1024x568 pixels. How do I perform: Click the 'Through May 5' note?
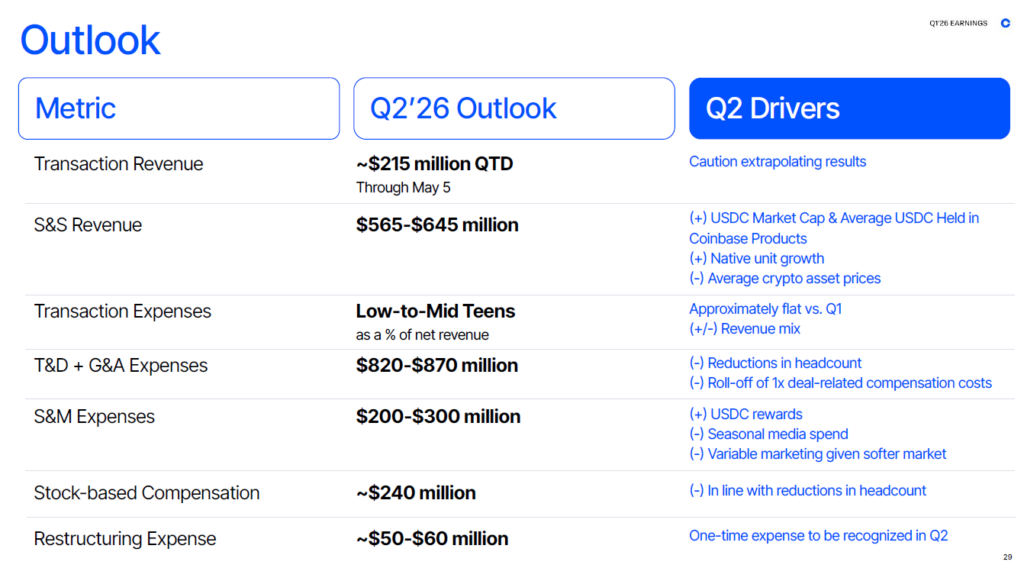403,188
